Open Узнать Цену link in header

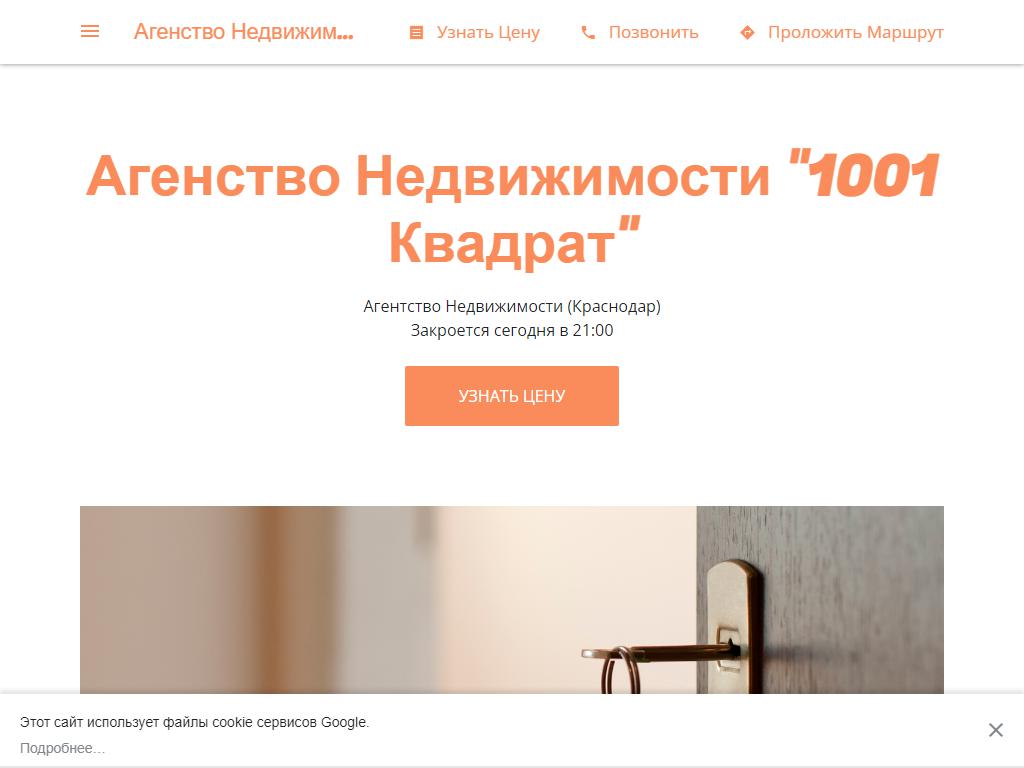click(488, 33)
